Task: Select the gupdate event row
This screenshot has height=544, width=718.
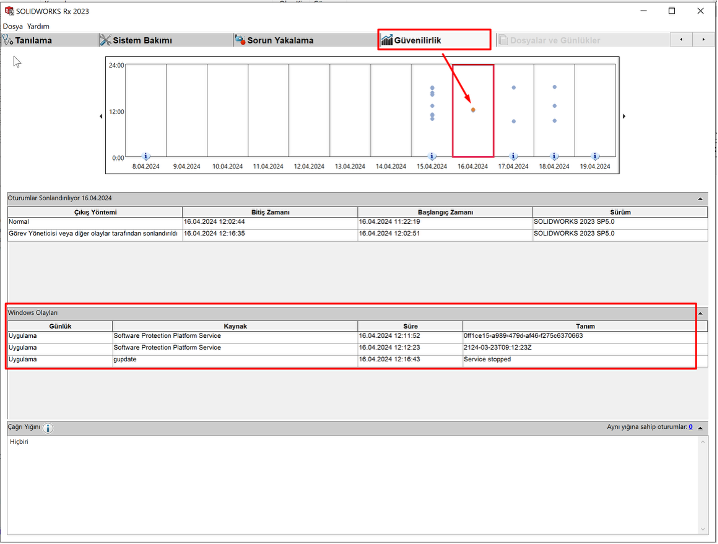Action: pyautogui.click(x=357, y=360)
